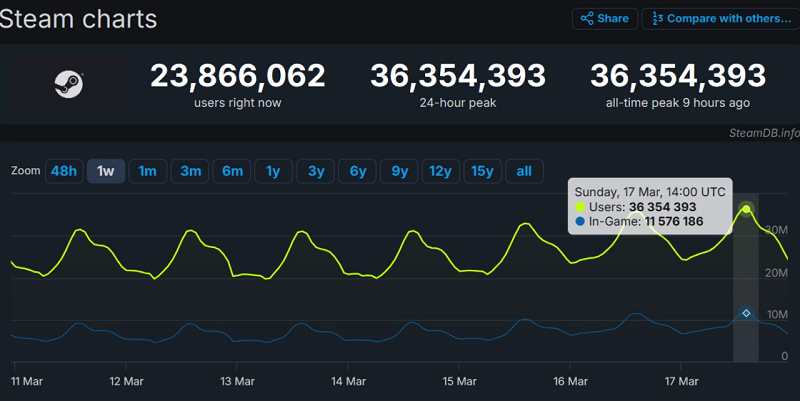Screen dimensions: 800x401
Task: Choose the 3m zoom option
Action: (x=190, y=171)
